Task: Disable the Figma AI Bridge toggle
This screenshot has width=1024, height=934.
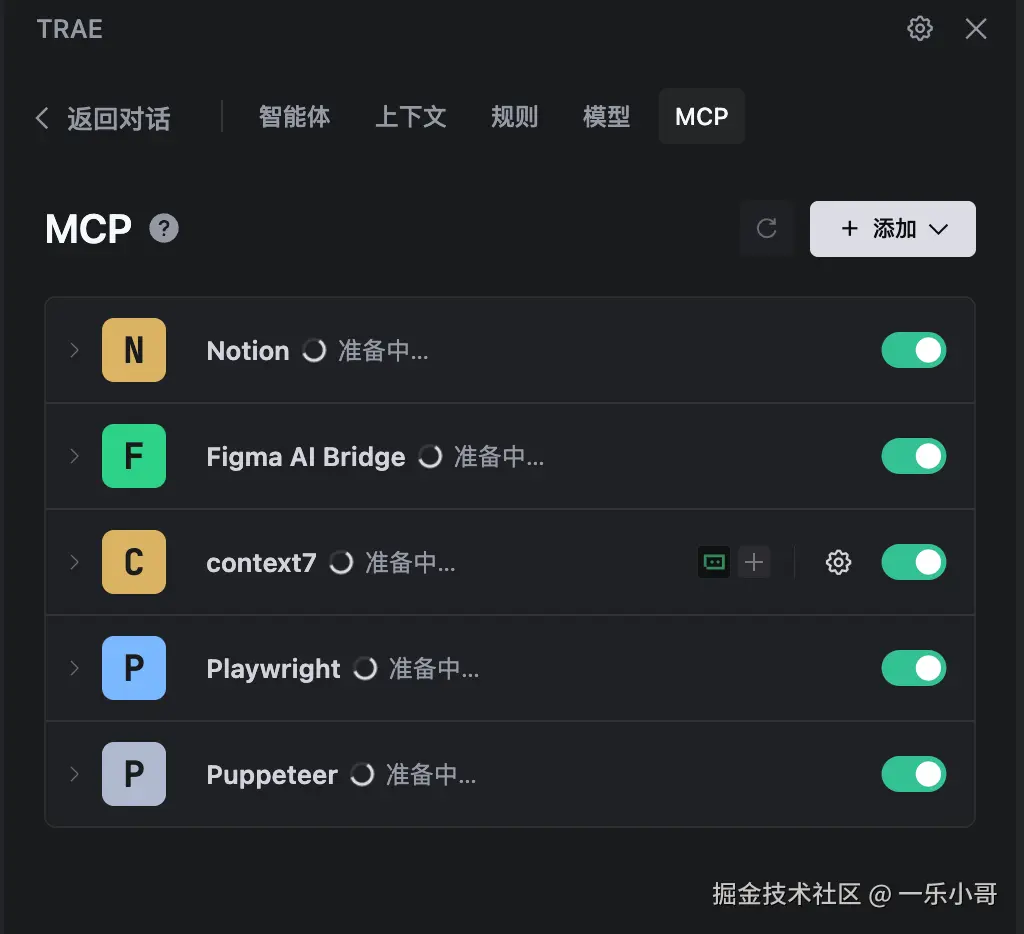Action: click(x=914, y=456)
